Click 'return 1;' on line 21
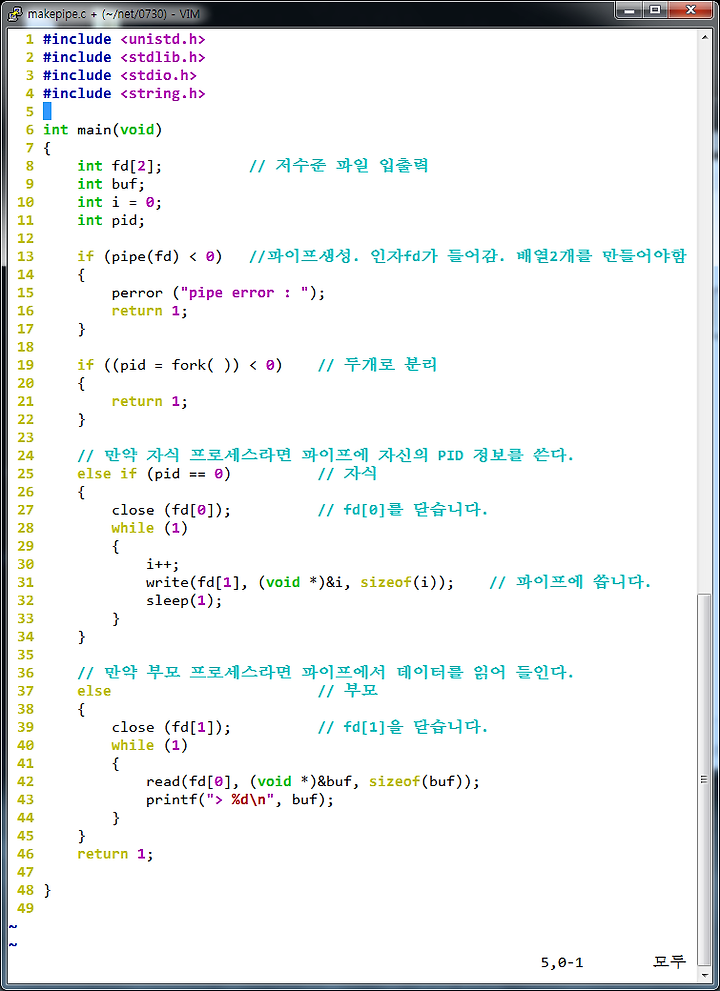 point(150,401)
